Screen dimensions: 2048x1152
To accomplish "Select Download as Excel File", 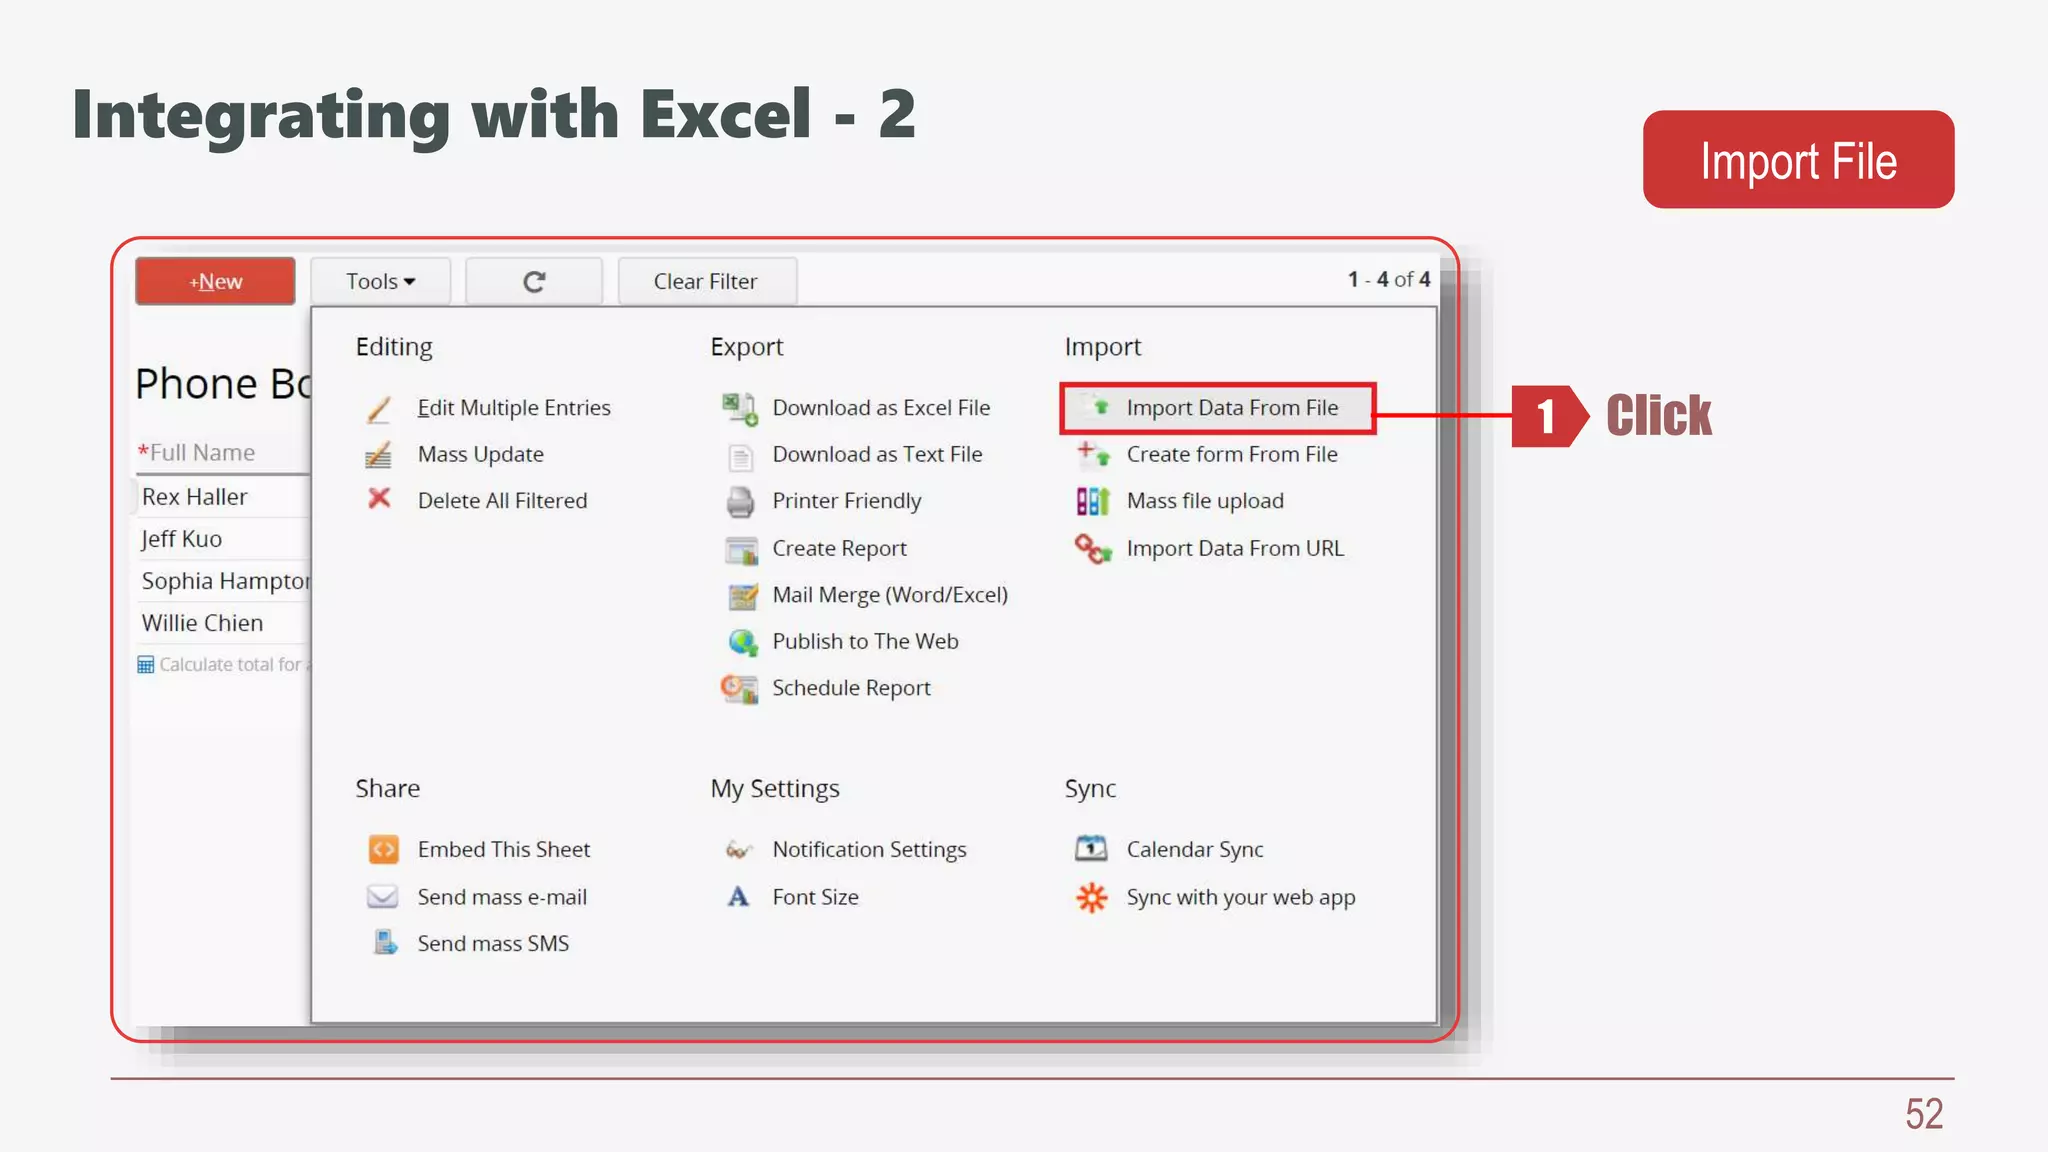I will tap(881, 408).
